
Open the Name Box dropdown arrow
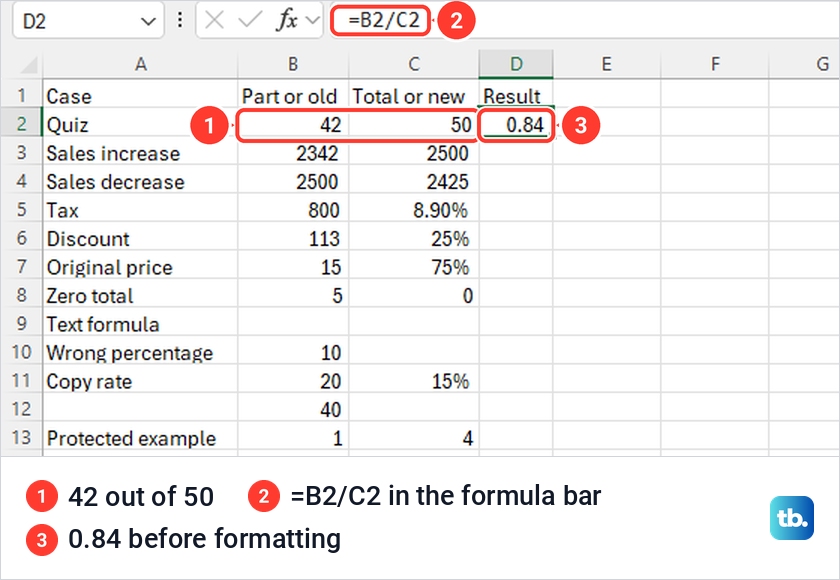(x=148, y=21)
